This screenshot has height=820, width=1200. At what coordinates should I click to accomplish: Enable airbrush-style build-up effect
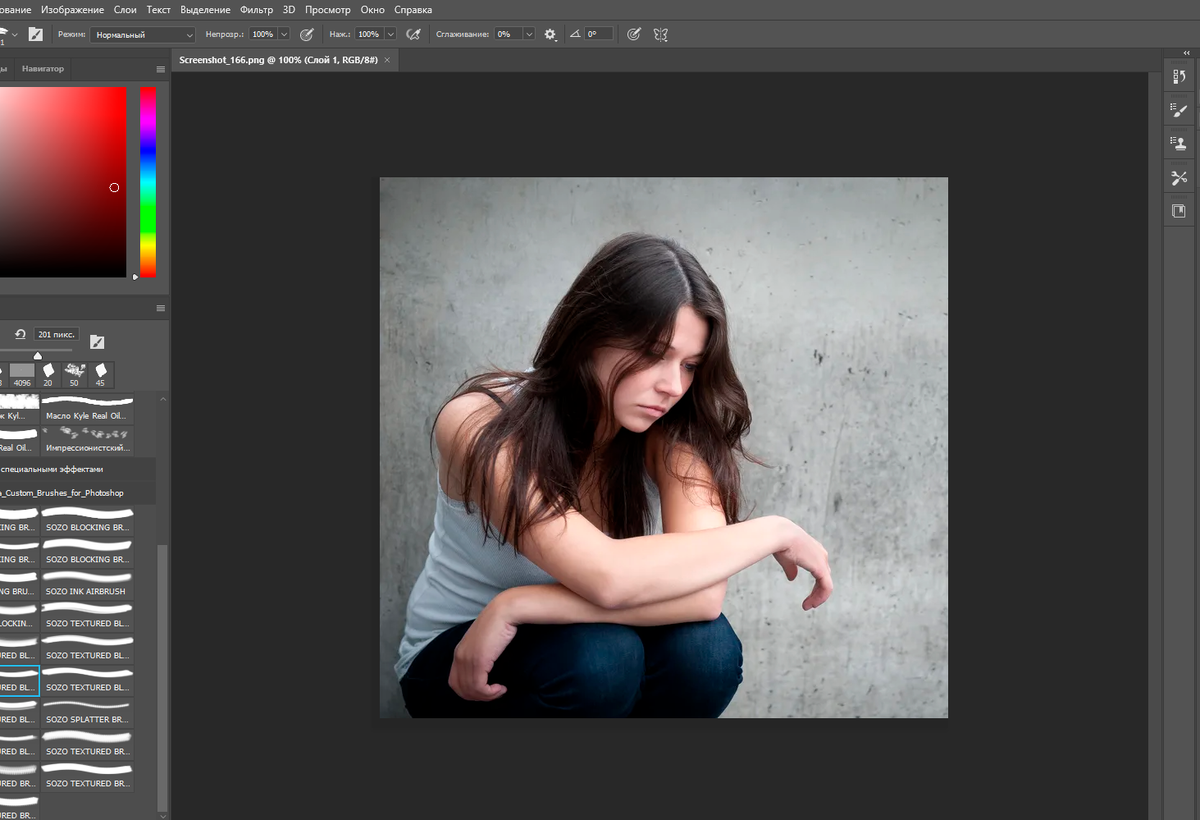[413, 34]
